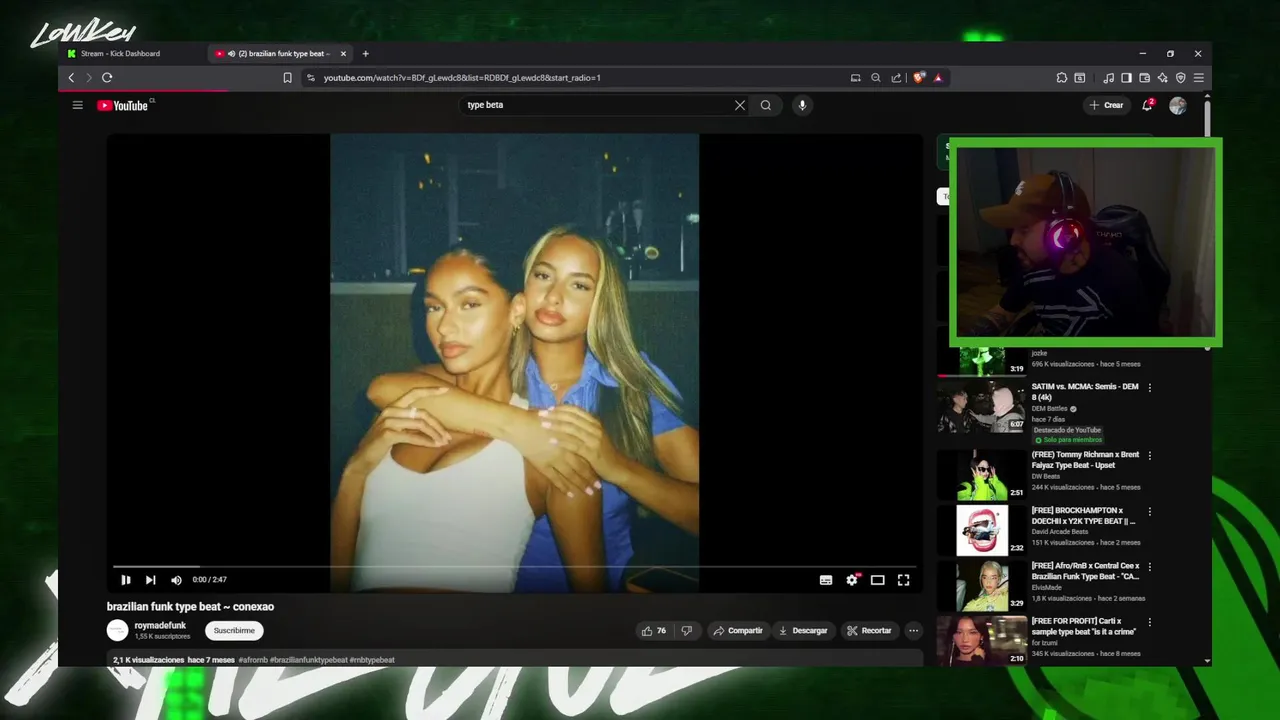Click the #brazilianfunktypebeat hashtag
The height and width of the screenshot is (720, 1280).
pyautogui.click(x=308, y=660)
